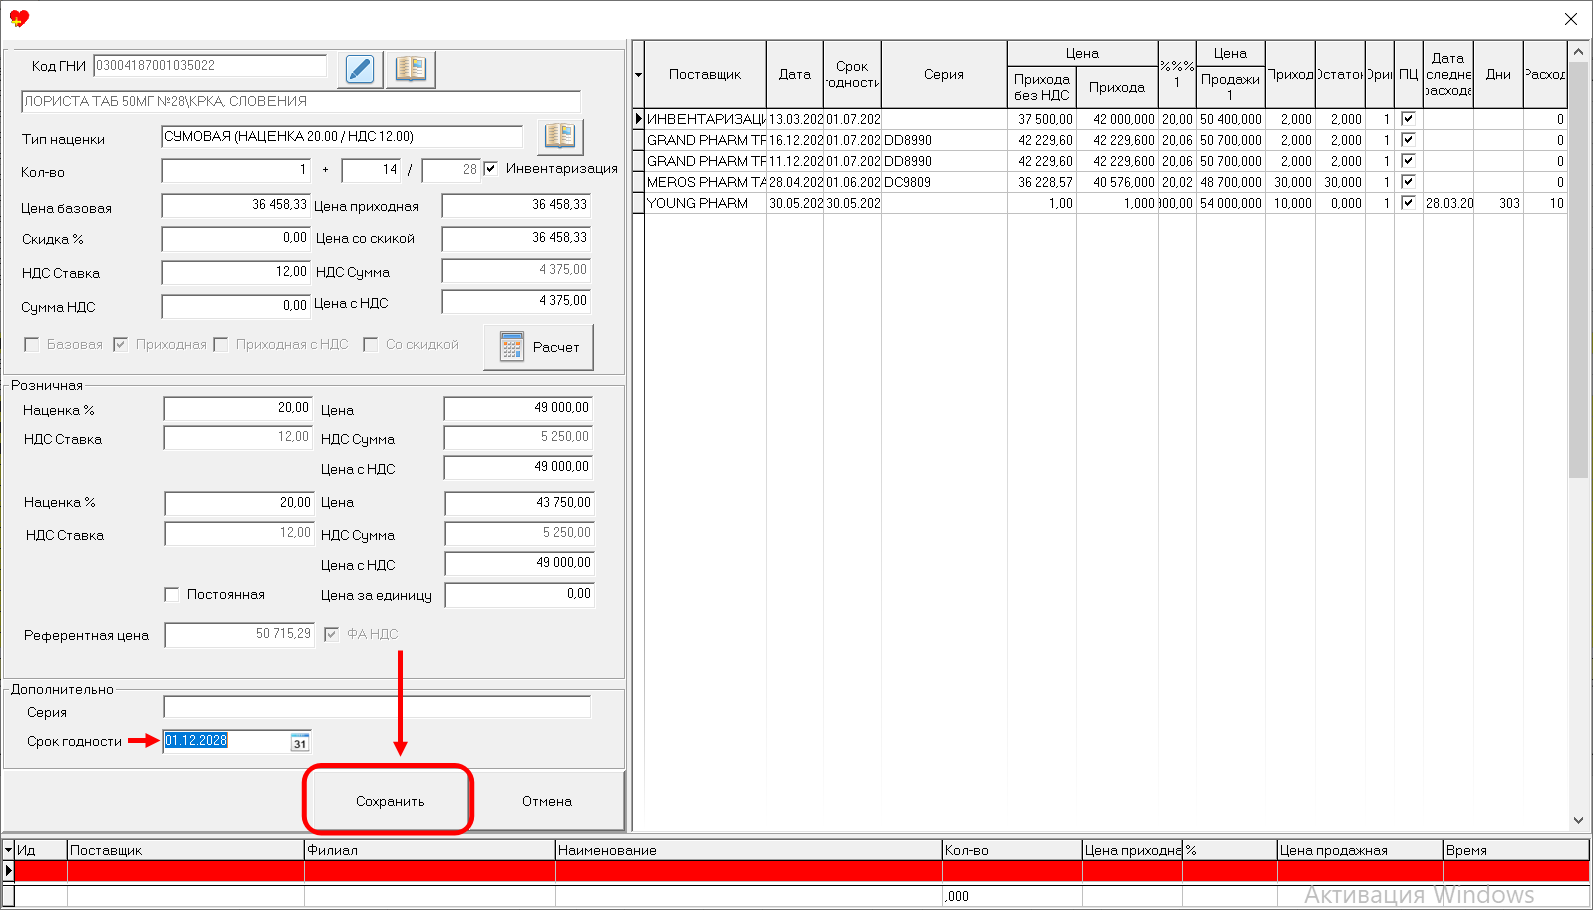Click the Наименование header in bottom grid
Viewport: 1593px width, 910px height.
(748, 850)
